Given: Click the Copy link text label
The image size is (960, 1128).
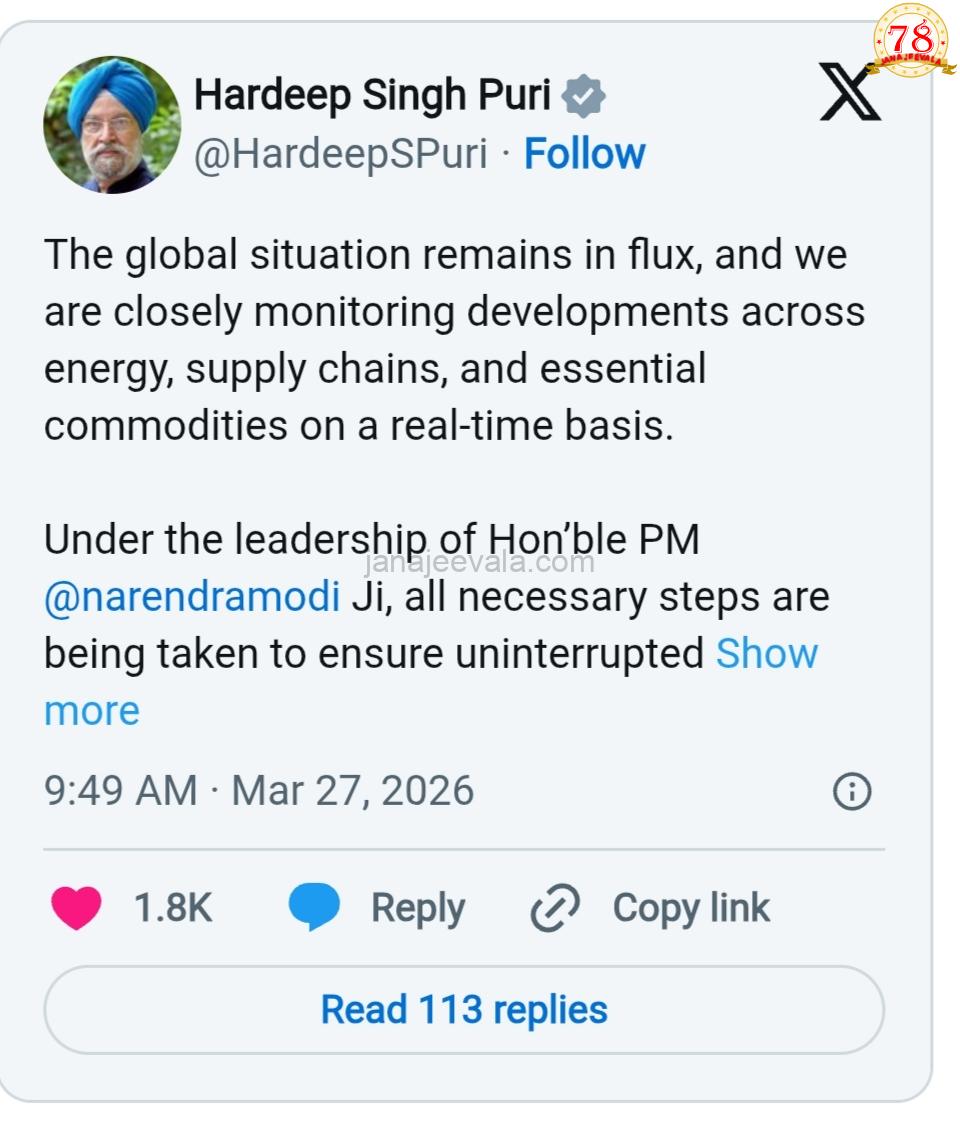Looking at the screenshot, I should [x=691, y=908].
